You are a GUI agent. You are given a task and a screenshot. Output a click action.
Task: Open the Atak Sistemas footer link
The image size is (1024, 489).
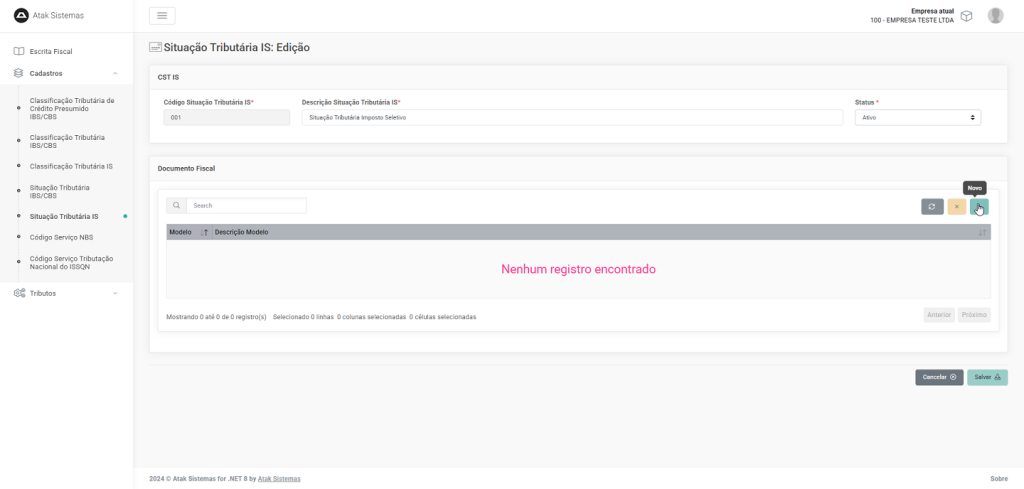[x=279, y=479]
